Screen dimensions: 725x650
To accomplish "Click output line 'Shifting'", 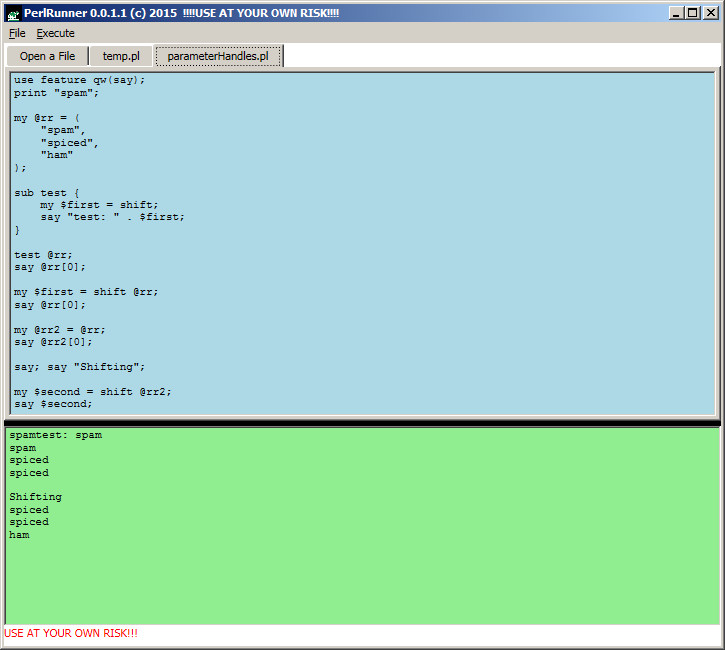I will tap(35, 497).
